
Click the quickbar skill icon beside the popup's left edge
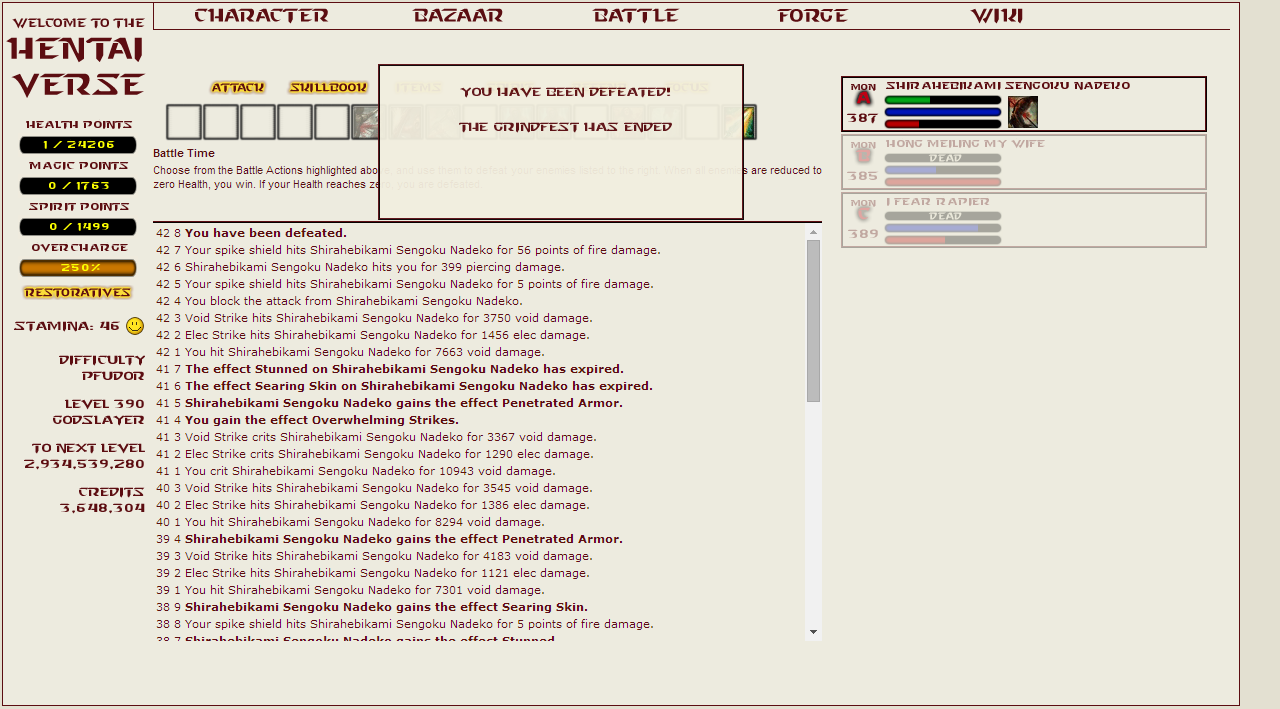point(365,122)
